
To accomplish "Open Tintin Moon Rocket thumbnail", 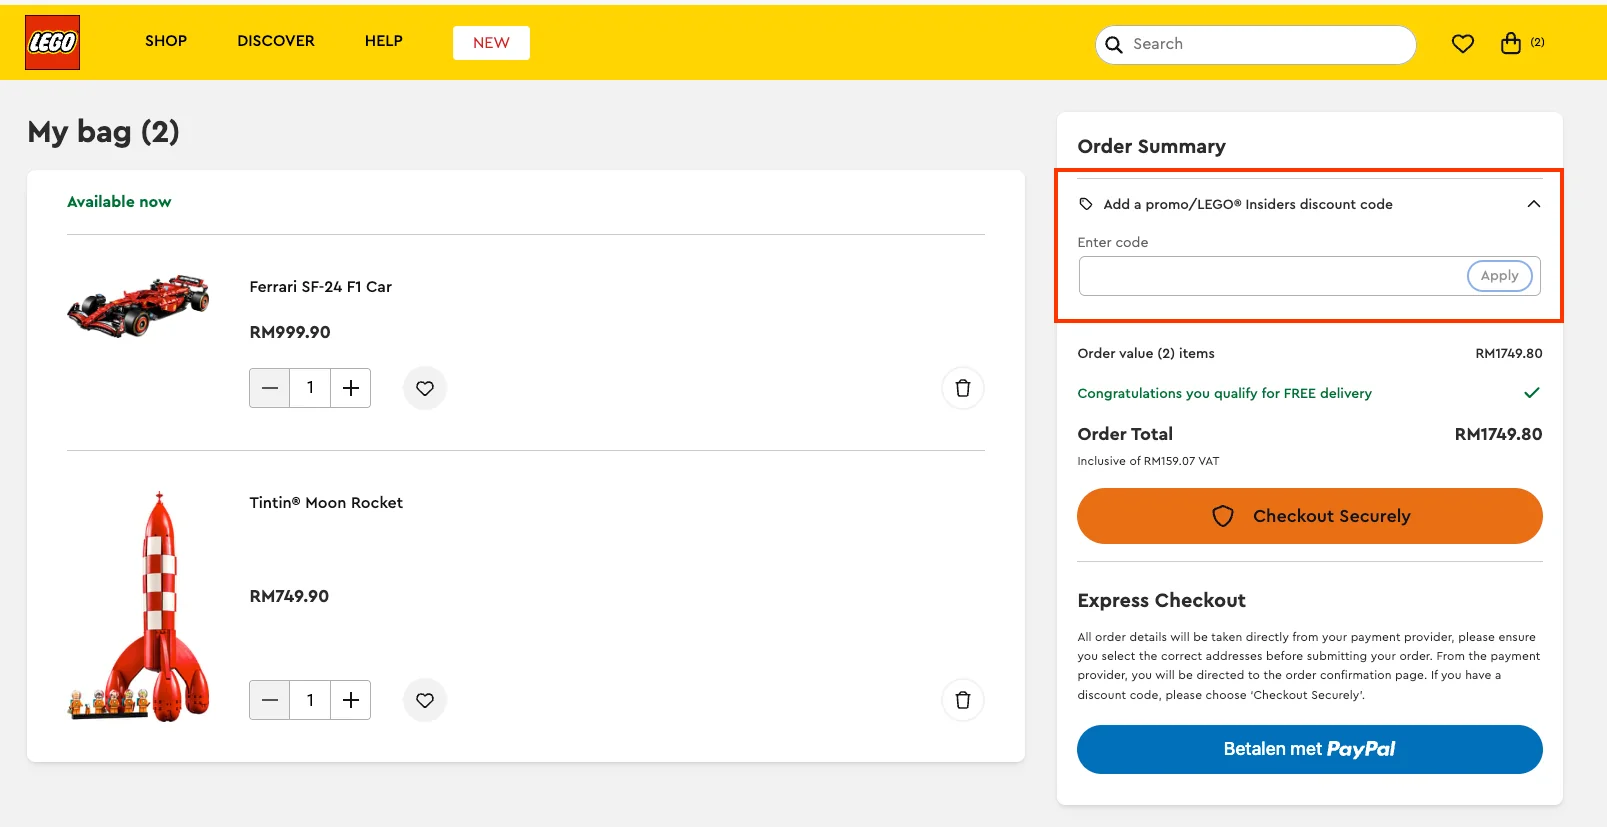I will point(138,606).
